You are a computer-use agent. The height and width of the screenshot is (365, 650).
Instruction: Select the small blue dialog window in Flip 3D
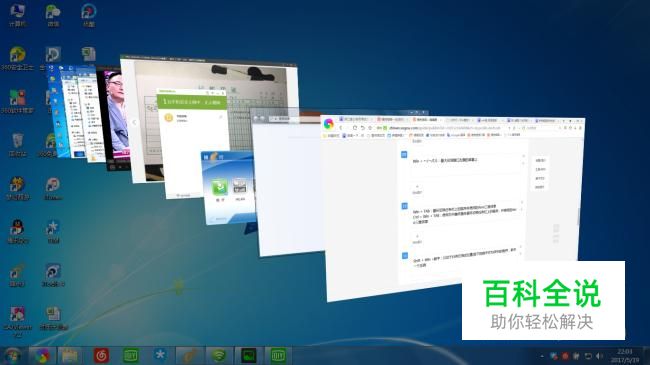coord(227,187)
